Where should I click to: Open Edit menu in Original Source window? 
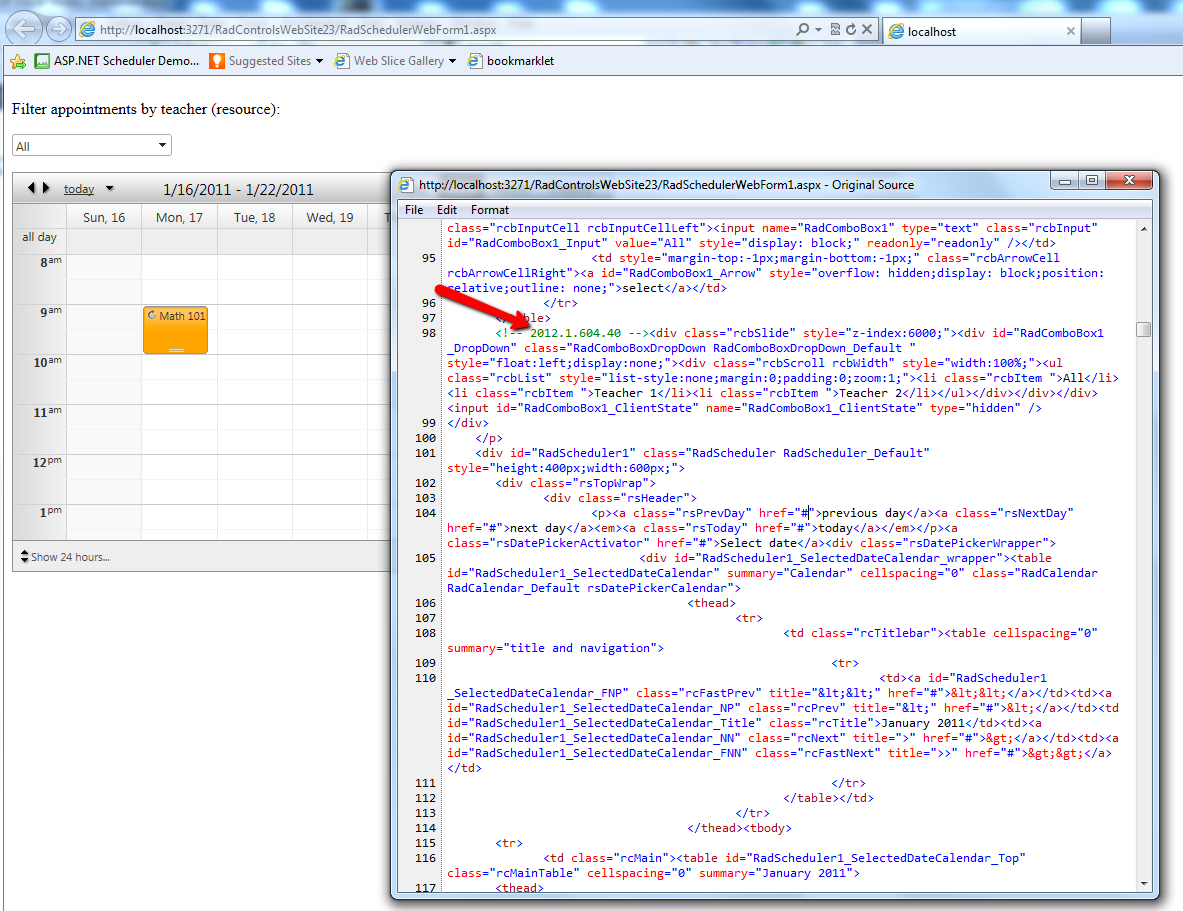click(x=447, y=210)
